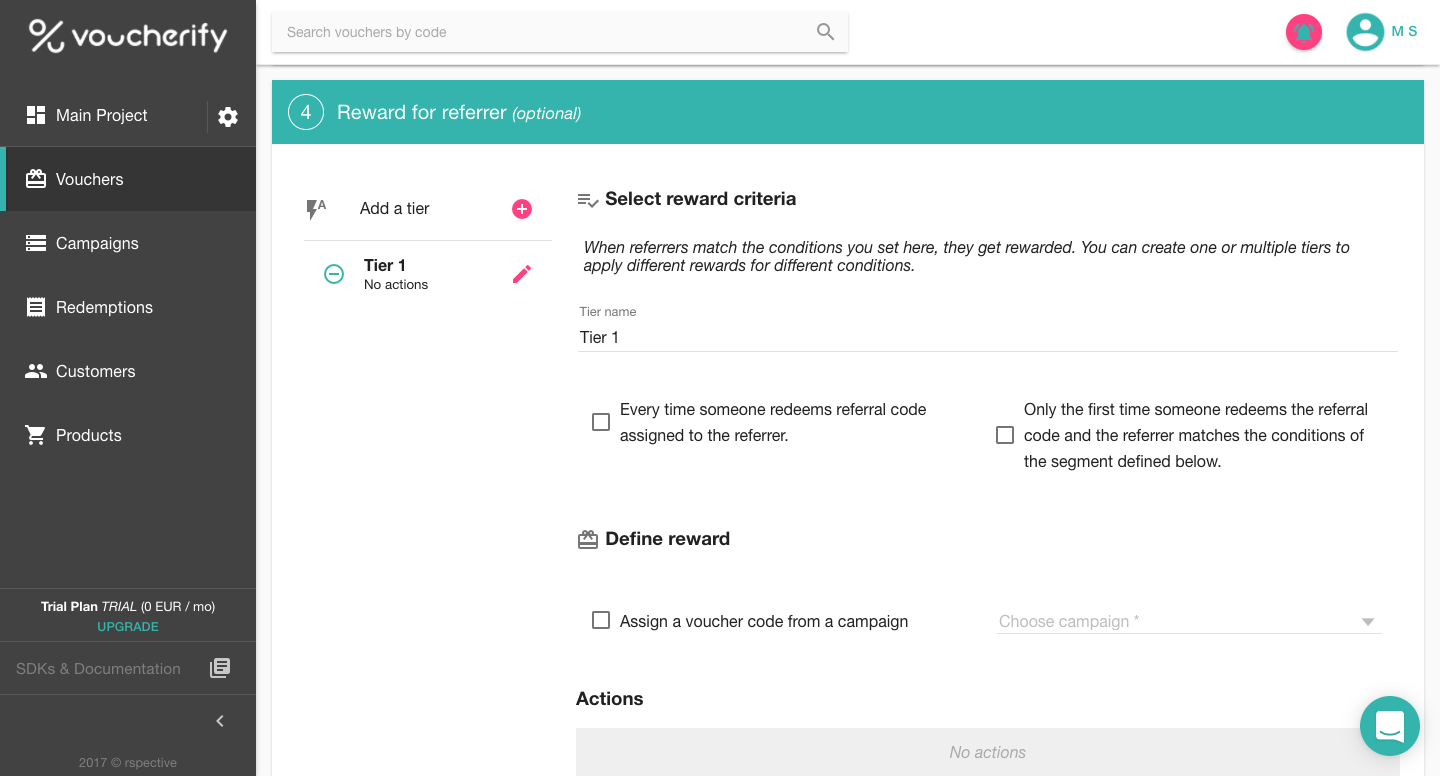Open the chat support widget
Image resolution: width=1440 pixels, height=776 pixels.
coord(1390,726)
